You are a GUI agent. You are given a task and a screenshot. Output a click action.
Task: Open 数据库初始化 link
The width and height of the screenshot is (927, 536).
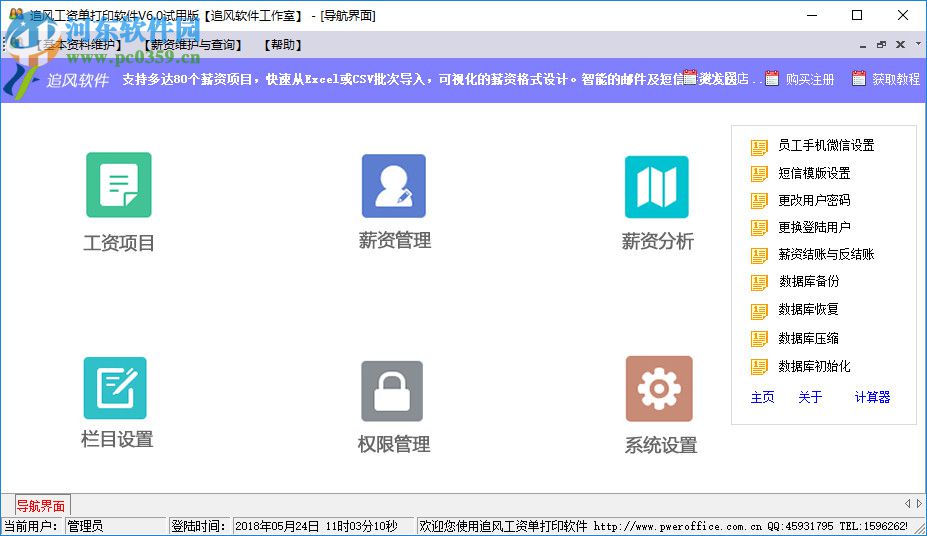[814, 366]
